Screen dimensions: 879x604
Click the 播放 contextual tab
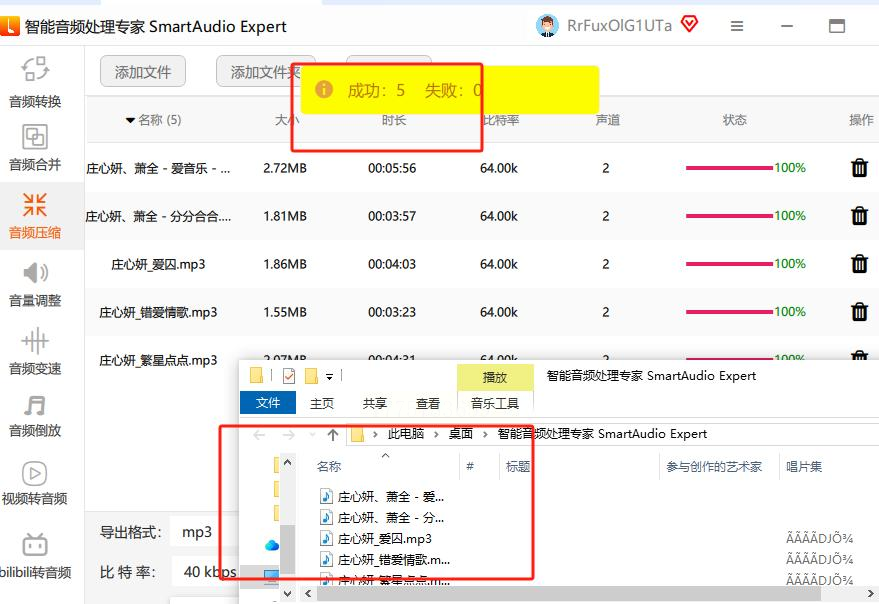pos(495,377)
